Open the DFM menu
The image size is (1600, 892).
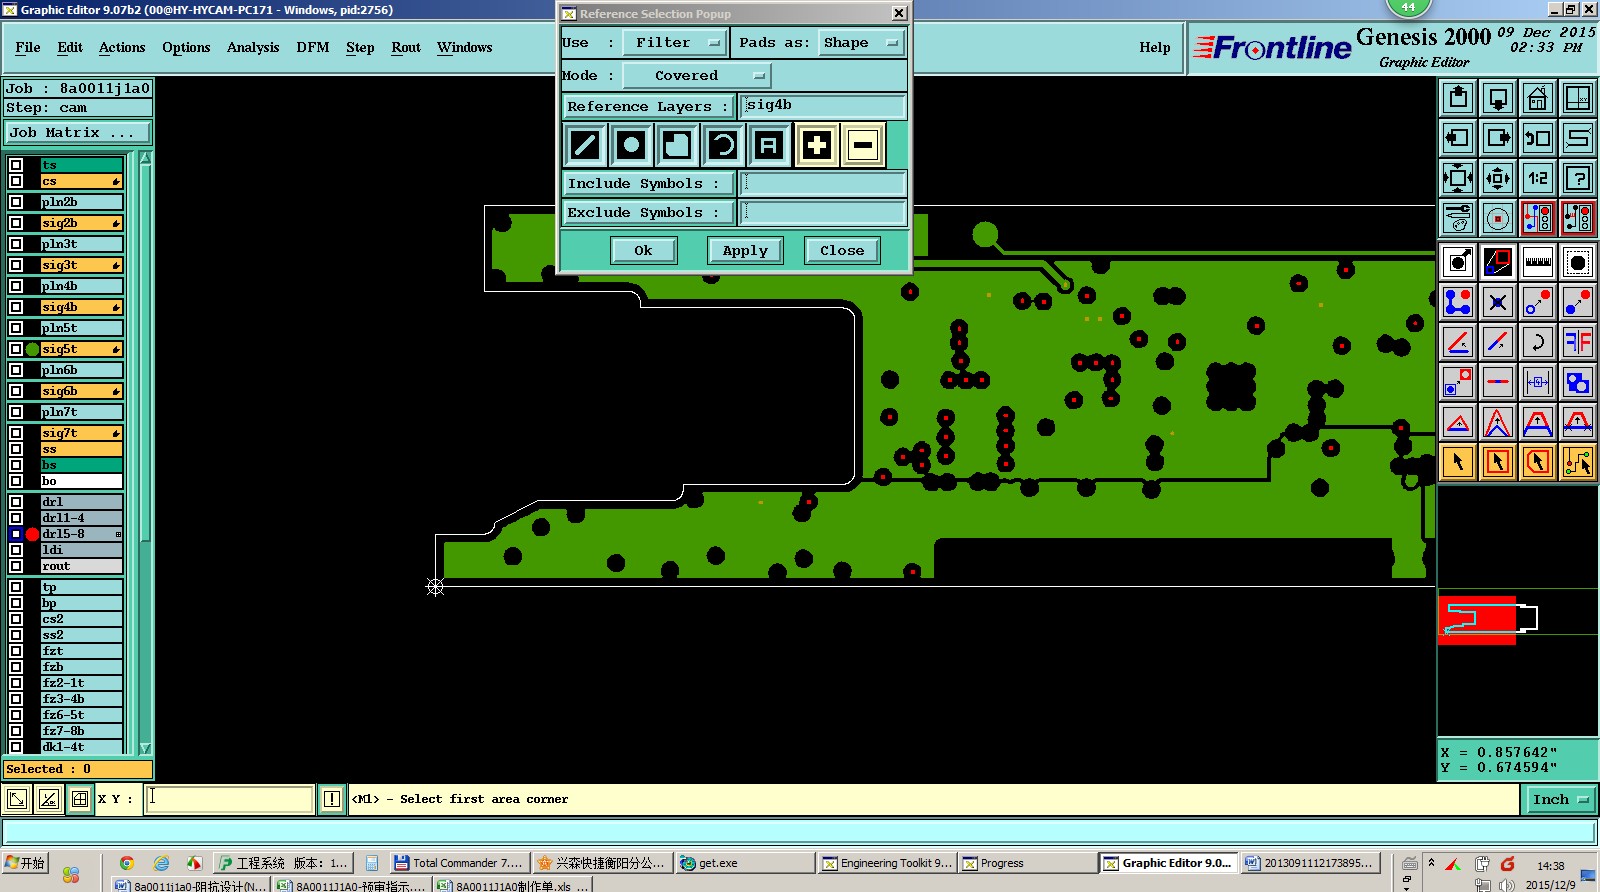313,47
